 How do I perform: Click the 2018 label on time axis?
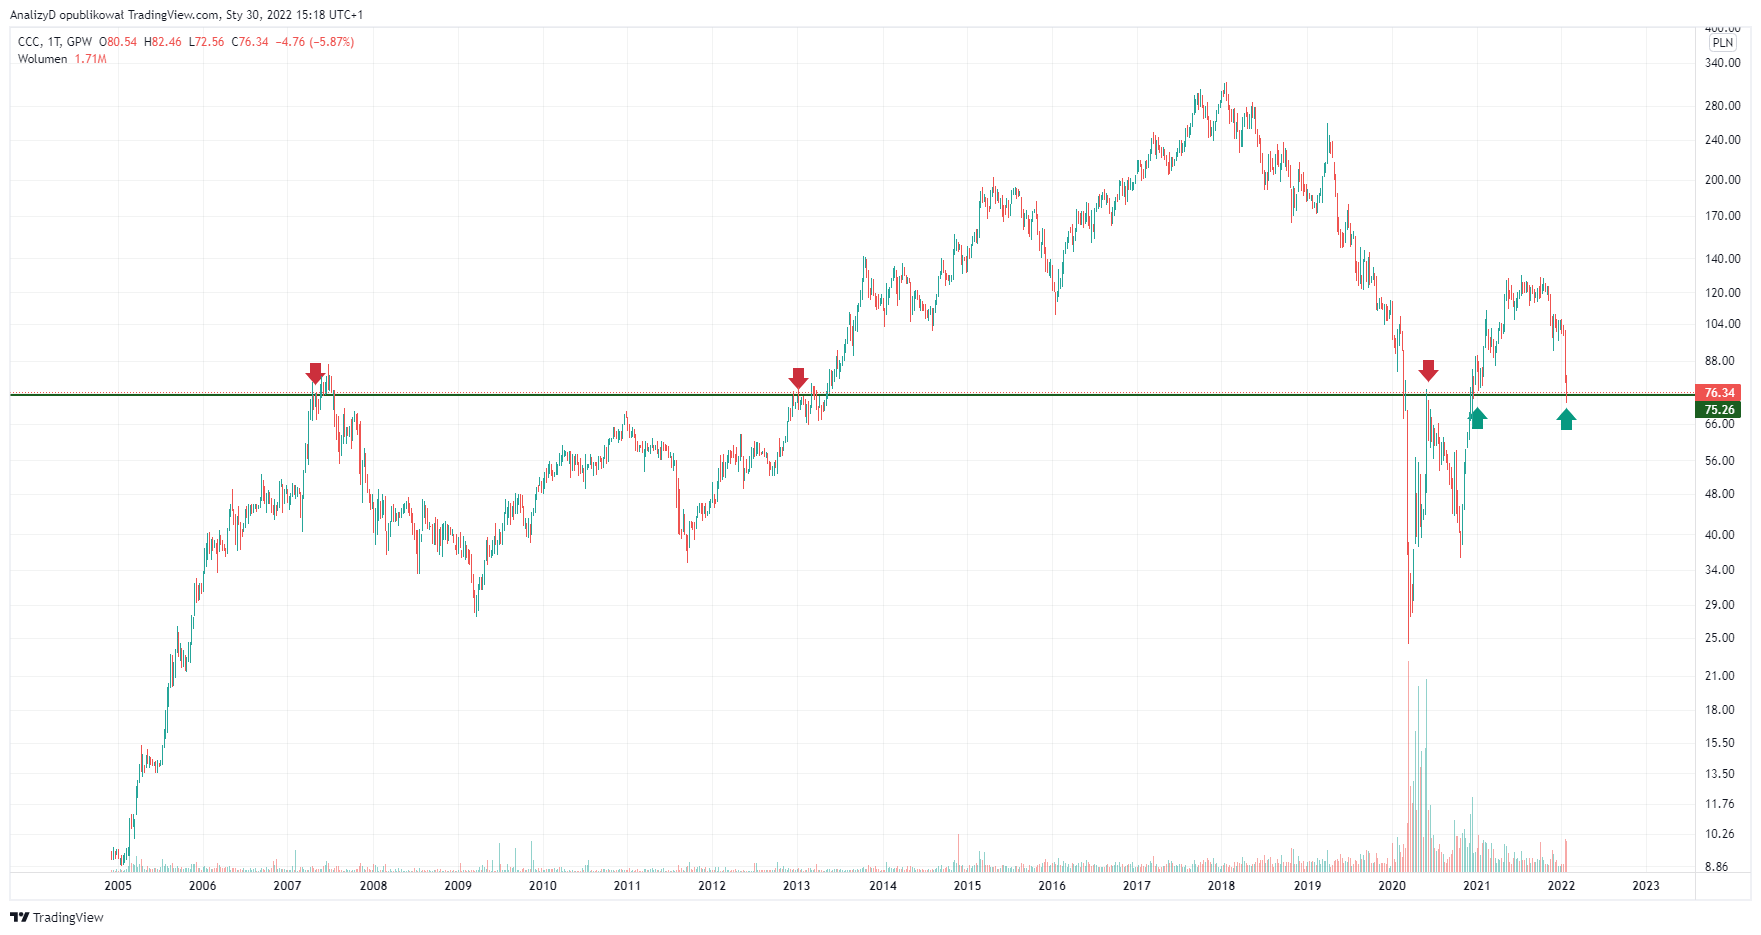(1221, 886)
